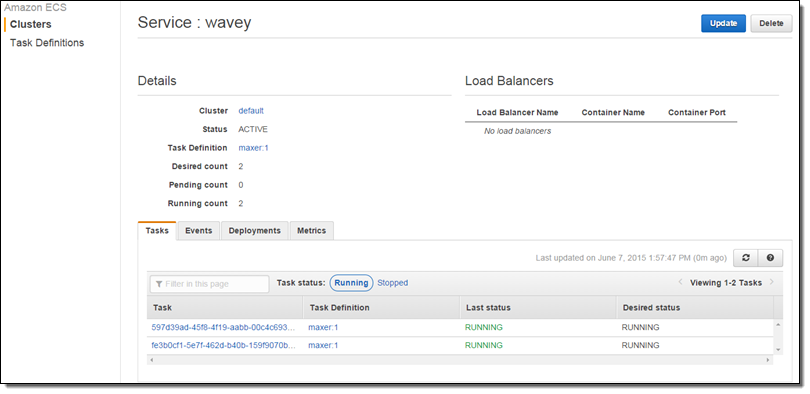Switch to the Events tab
The height and width of the screenshot is (394, 810).
pyautogui.click(x=198, y=231)
